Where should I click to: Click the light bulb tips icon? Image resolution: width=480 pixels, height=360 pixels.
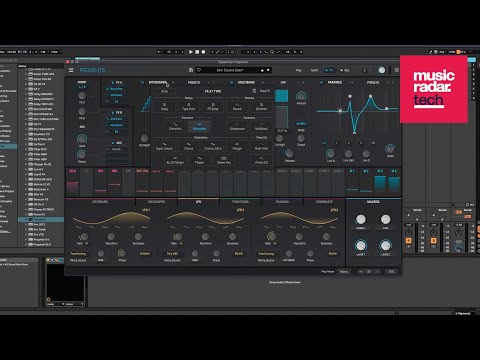[364, 70]
